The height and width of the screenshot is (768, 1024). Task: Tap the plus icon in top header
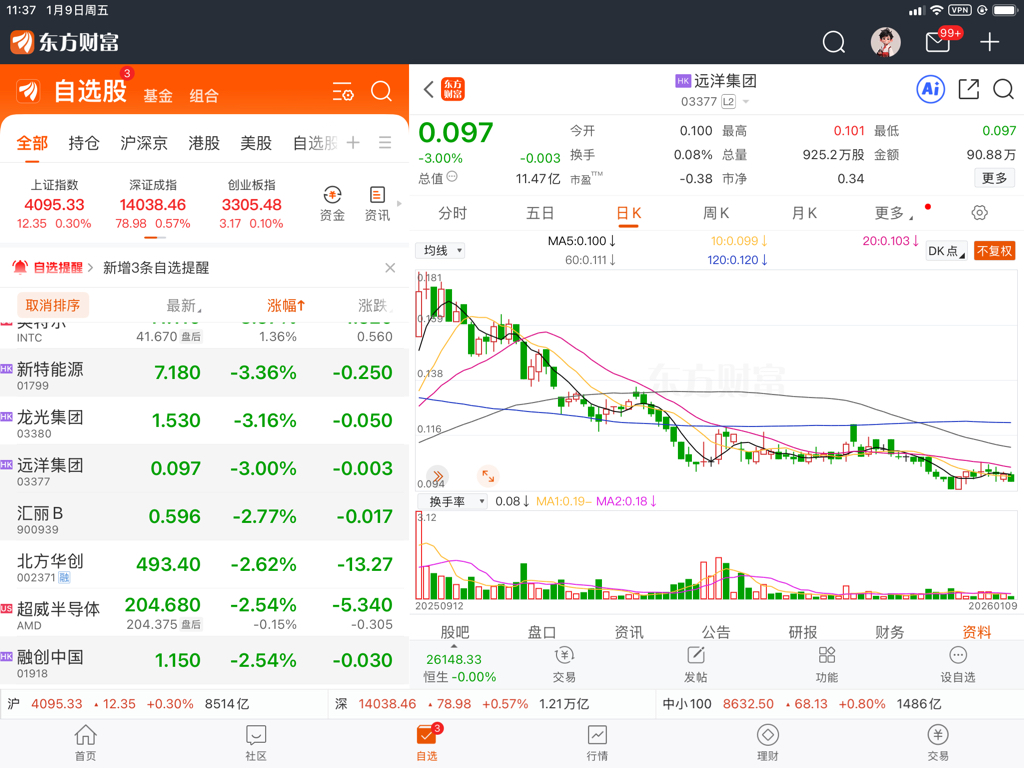coord(989,42)
